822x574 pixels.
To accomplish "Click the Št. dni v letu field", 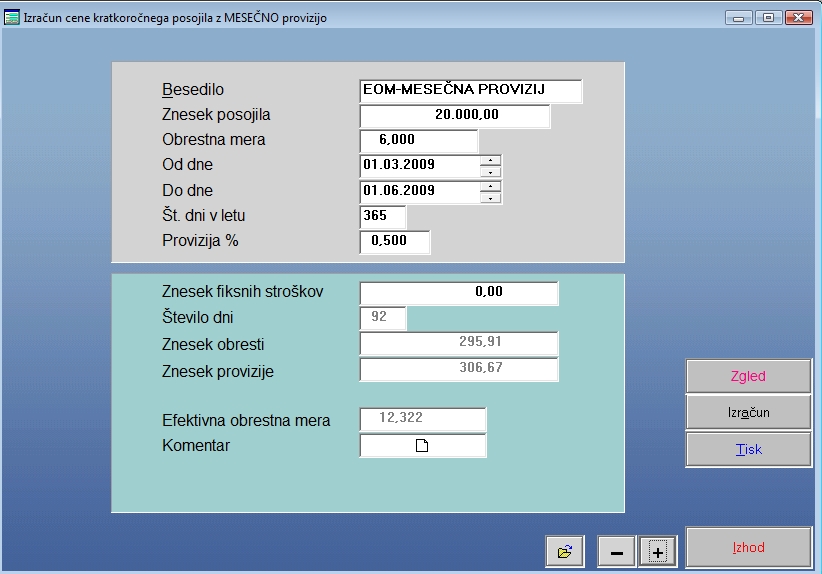I will tap(382, 216).
